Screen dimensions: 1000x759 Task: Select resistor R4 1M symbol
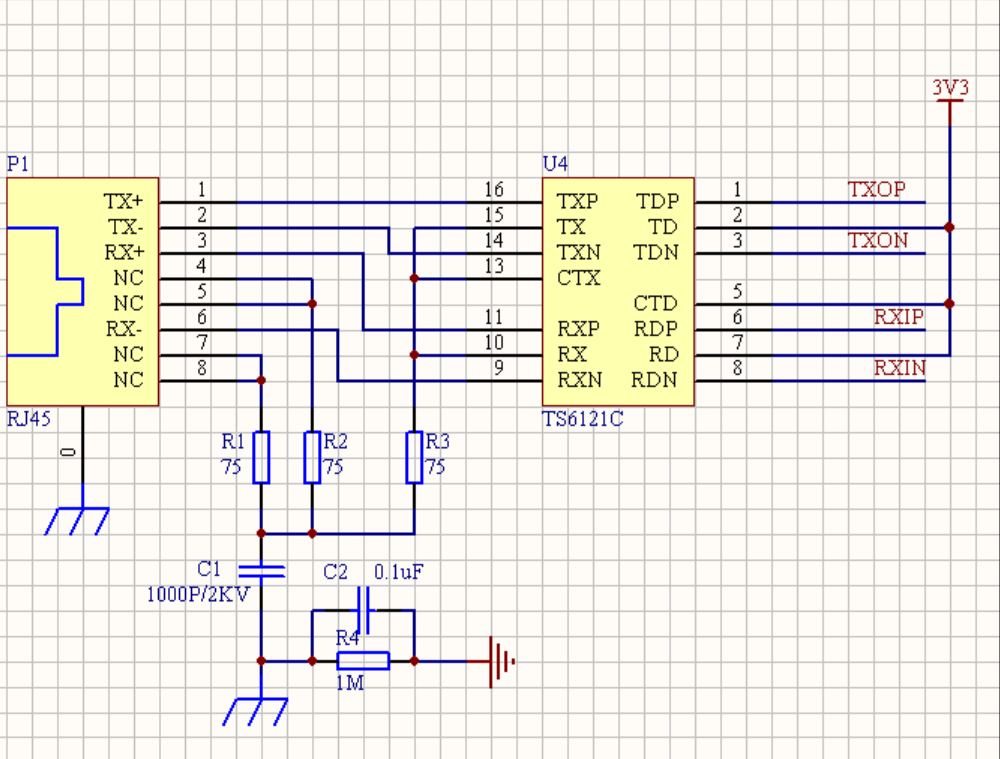point(363,661)
